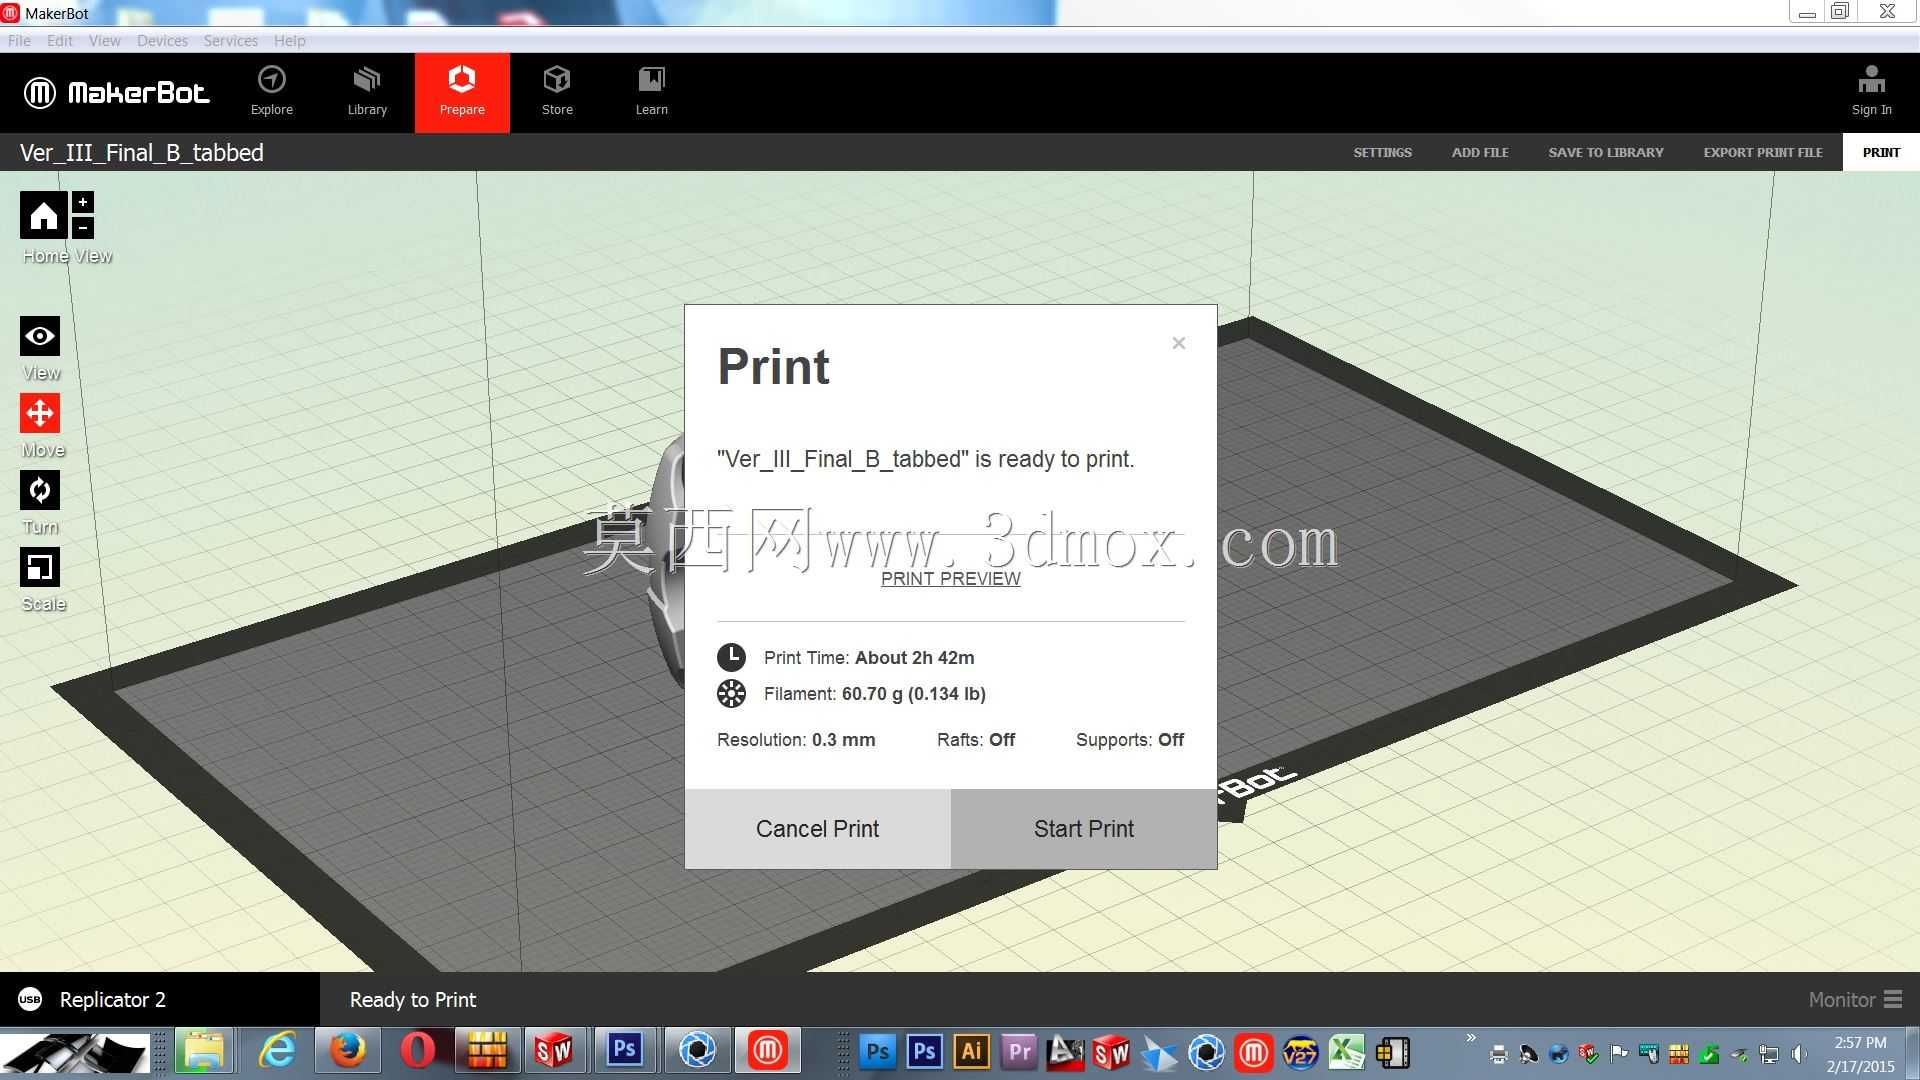Click the Ready to Print status text
Screen dimensions: 1920x1080
(x=413, y=1000)
